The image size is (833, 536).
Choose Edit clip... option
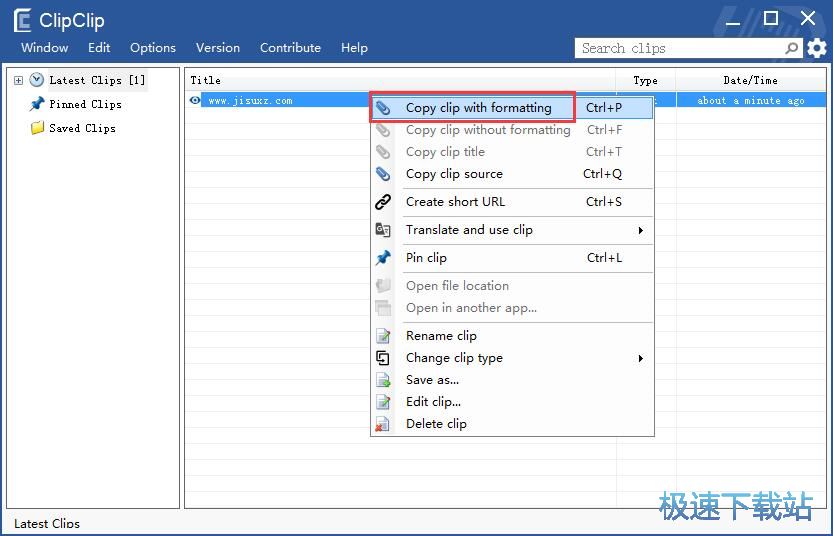tap(512, 402)
